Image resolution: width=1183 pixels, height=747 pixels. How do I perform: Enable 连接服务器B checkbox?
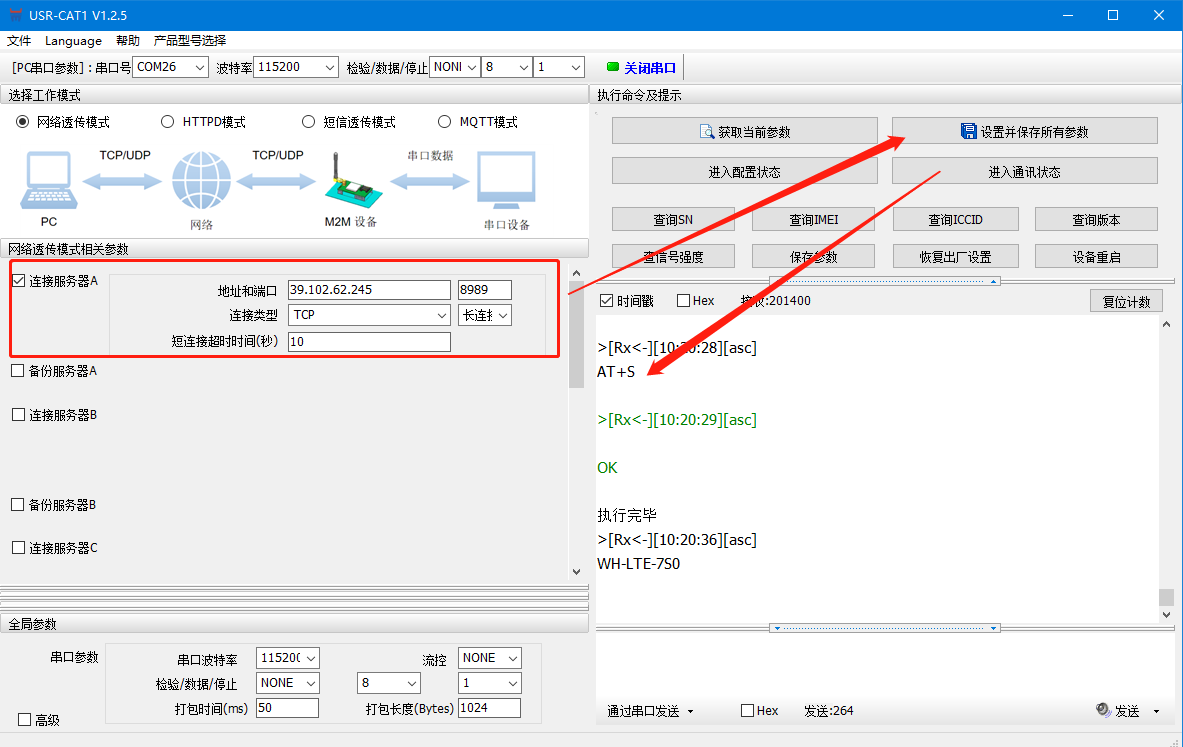tap(19, 414)
